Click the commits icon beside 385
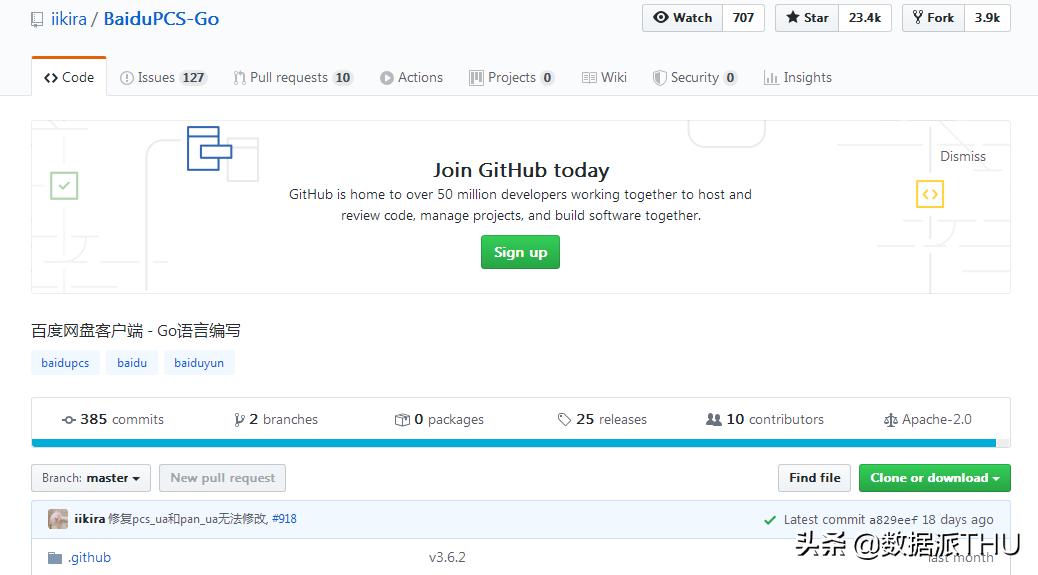The width and height of the screenshot is (1038, 575). pos(68,420)
